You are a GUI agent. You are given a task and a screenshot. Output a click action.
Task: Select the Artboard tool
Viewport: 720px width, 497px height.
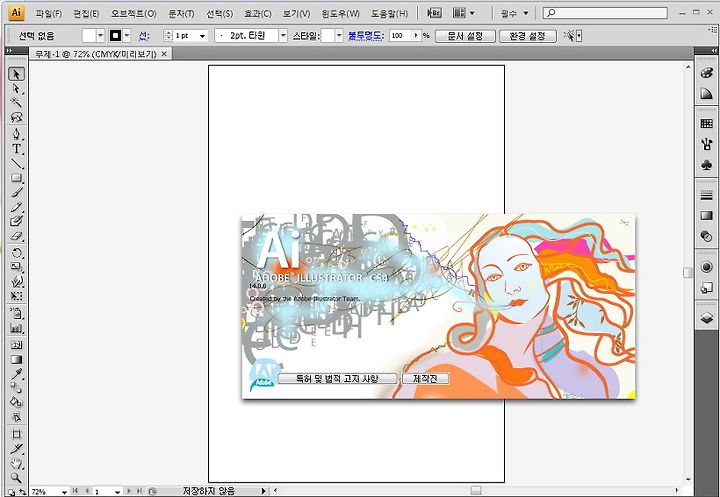pos(16,434)
